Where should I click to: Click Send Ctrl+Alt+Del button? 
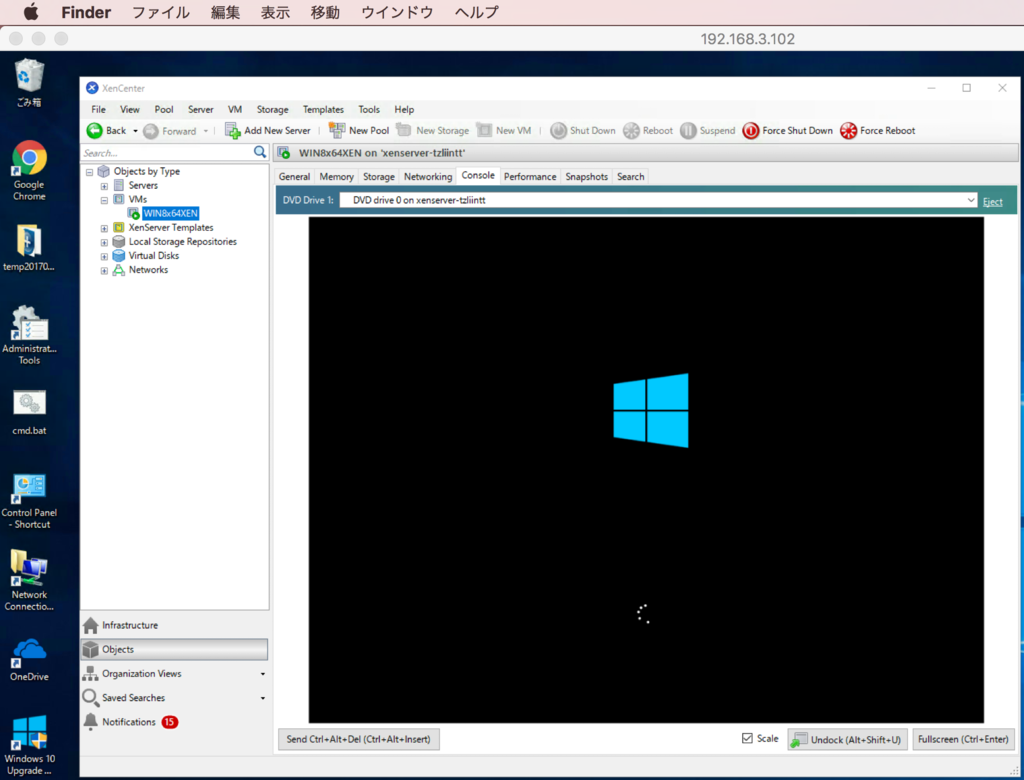(359, 739)
